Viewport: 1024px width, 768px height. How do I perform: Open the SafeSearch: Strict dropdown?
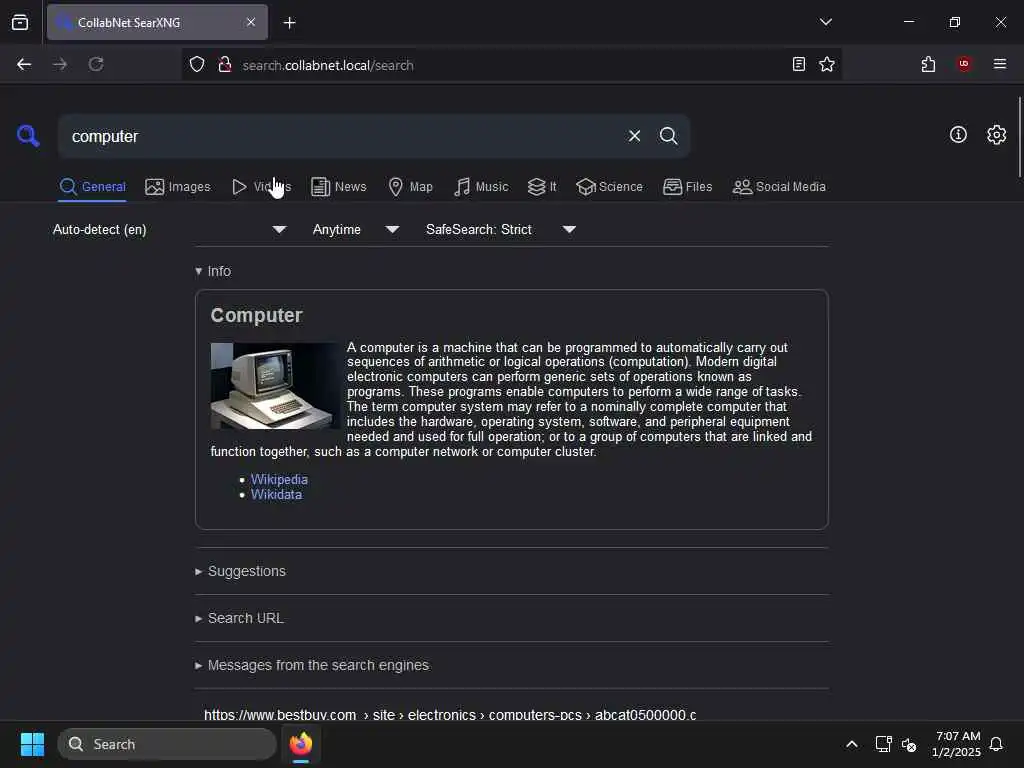point(501,229)
